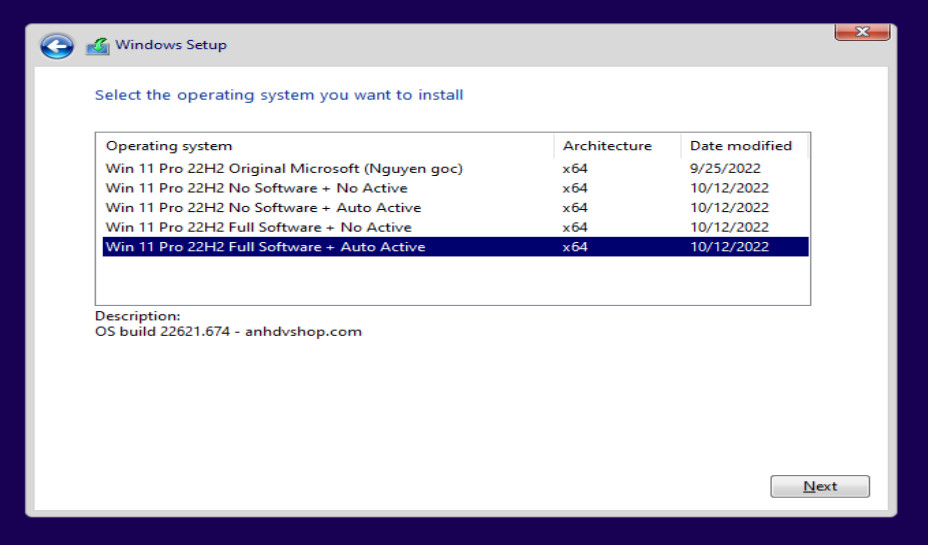Viewport: 928px width, 545px height.
Task: Click the Architecture column header
Action: coord(617,146)
